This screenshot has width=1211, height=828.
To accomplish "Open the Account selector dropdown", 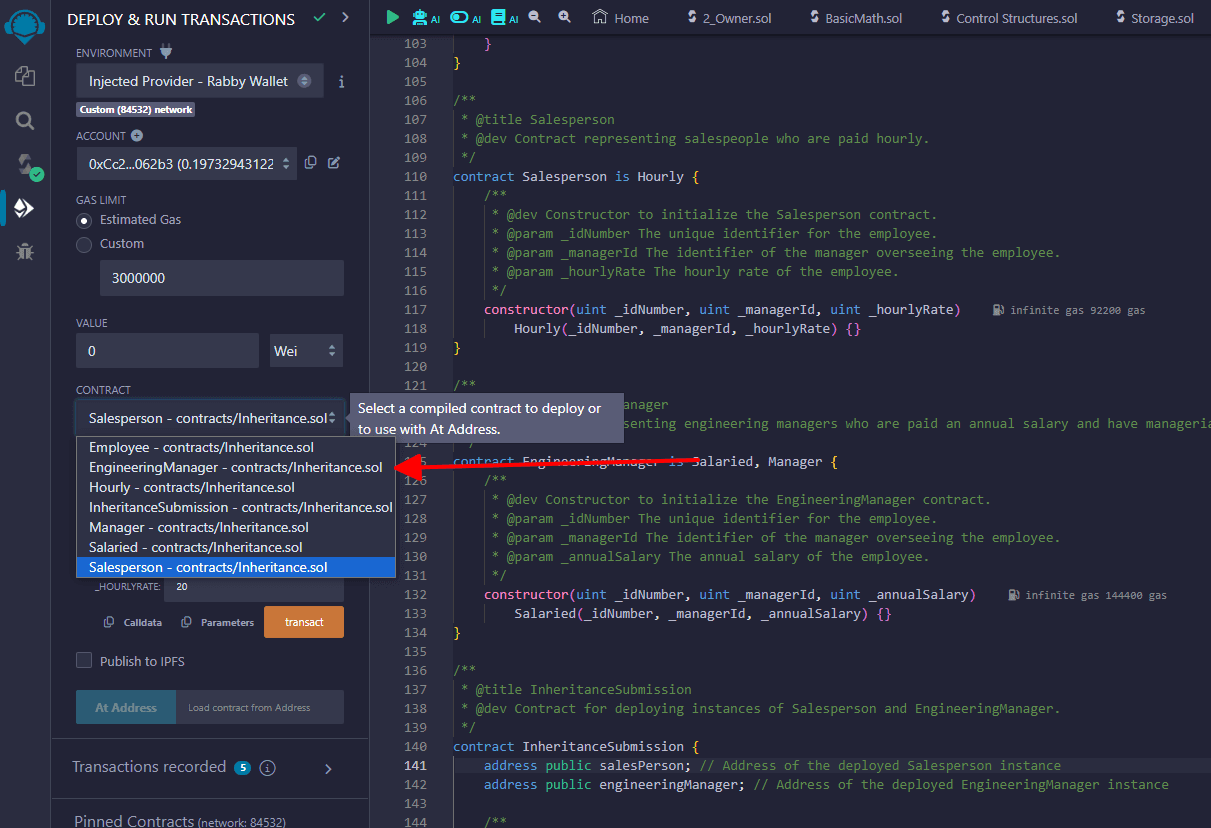I will click(x=187, y=164).
